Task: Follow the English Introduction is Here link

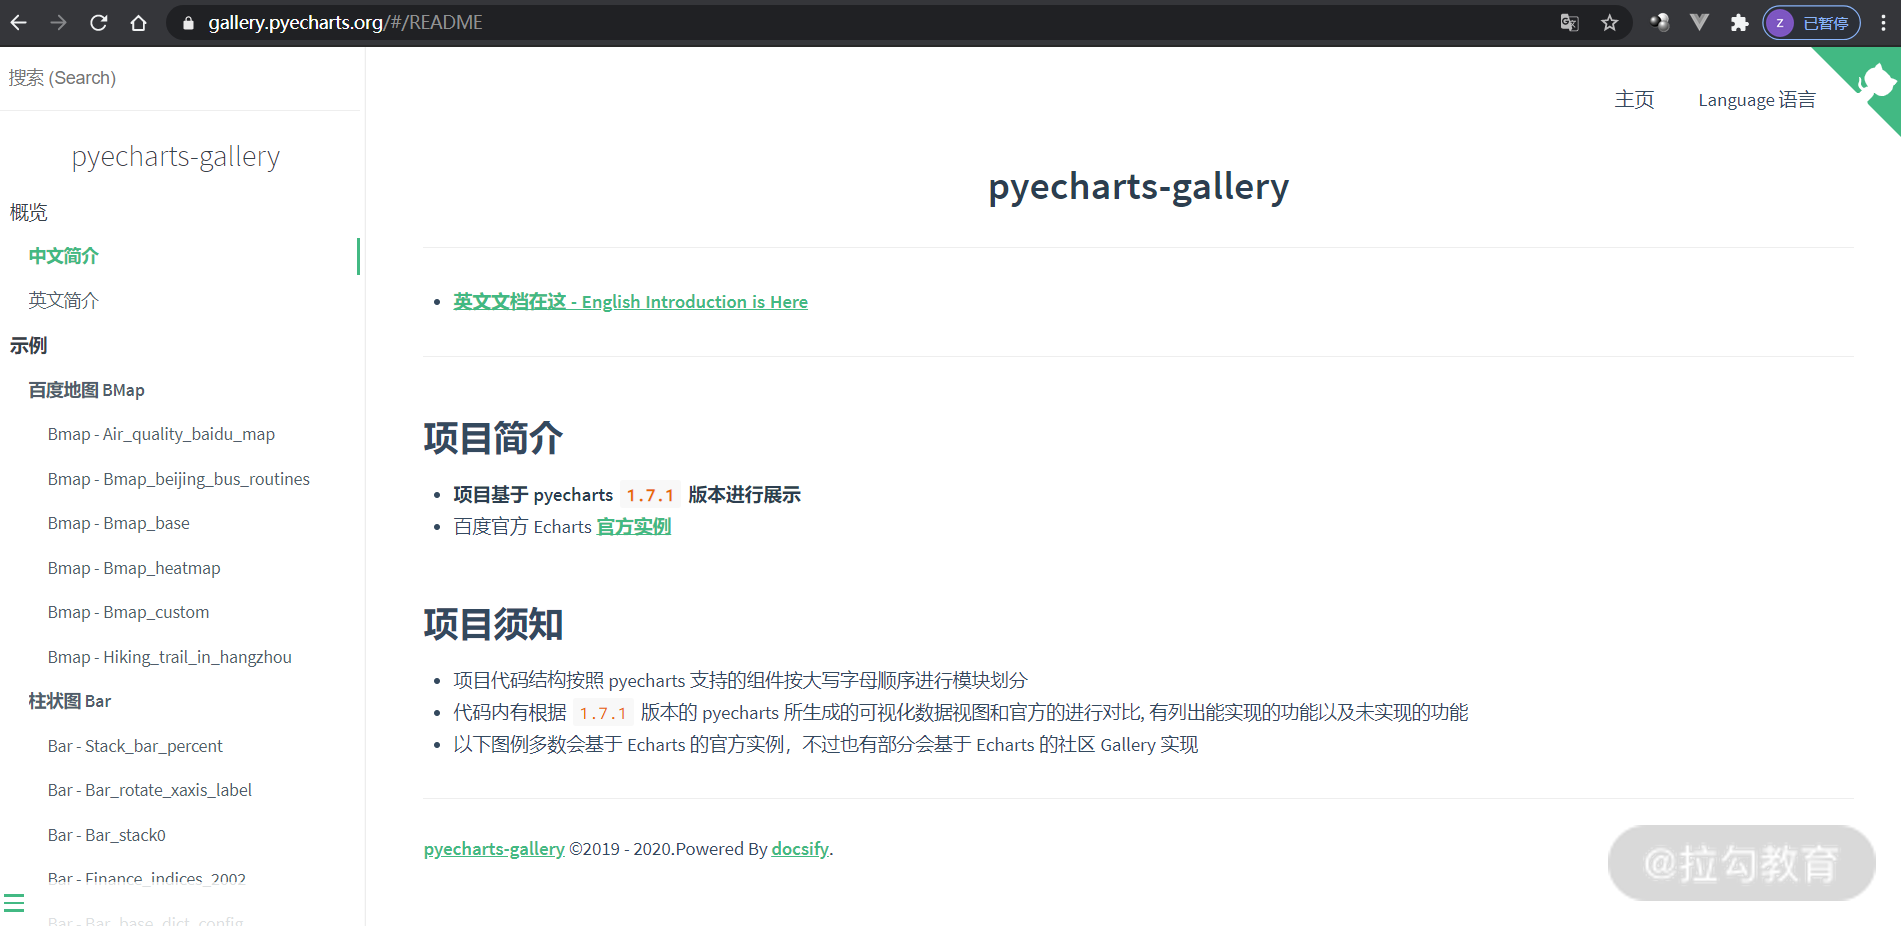Action: 630,302
